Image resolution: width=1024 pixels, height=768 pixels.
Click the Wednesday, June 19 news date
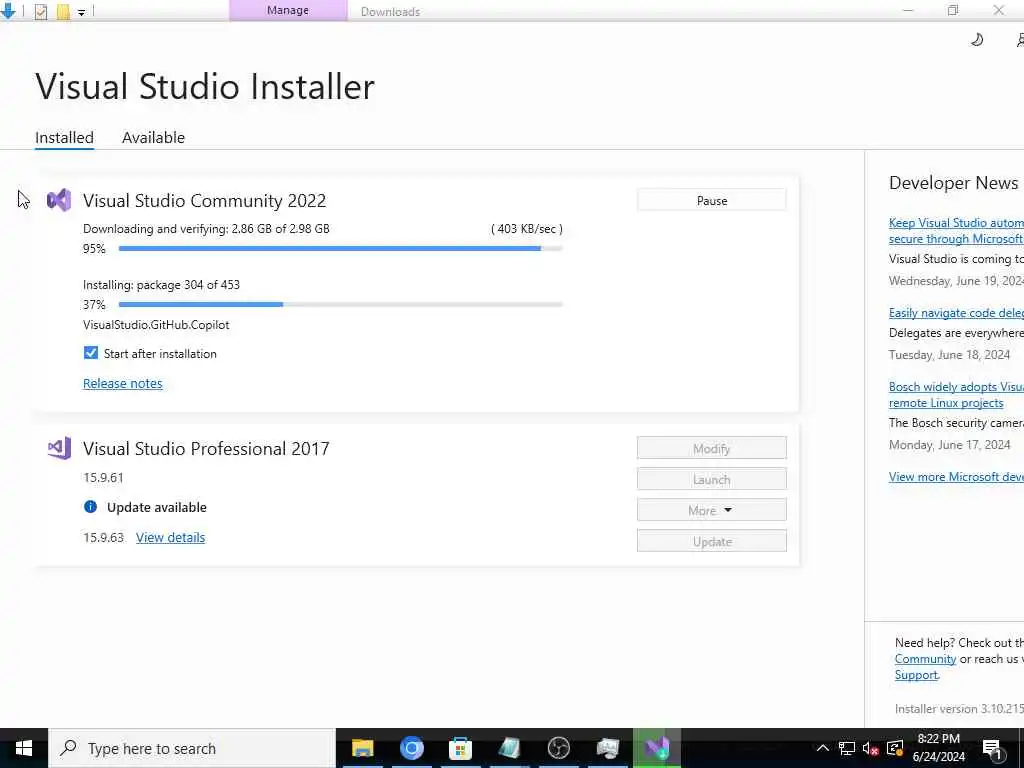(x=956, y=281)
